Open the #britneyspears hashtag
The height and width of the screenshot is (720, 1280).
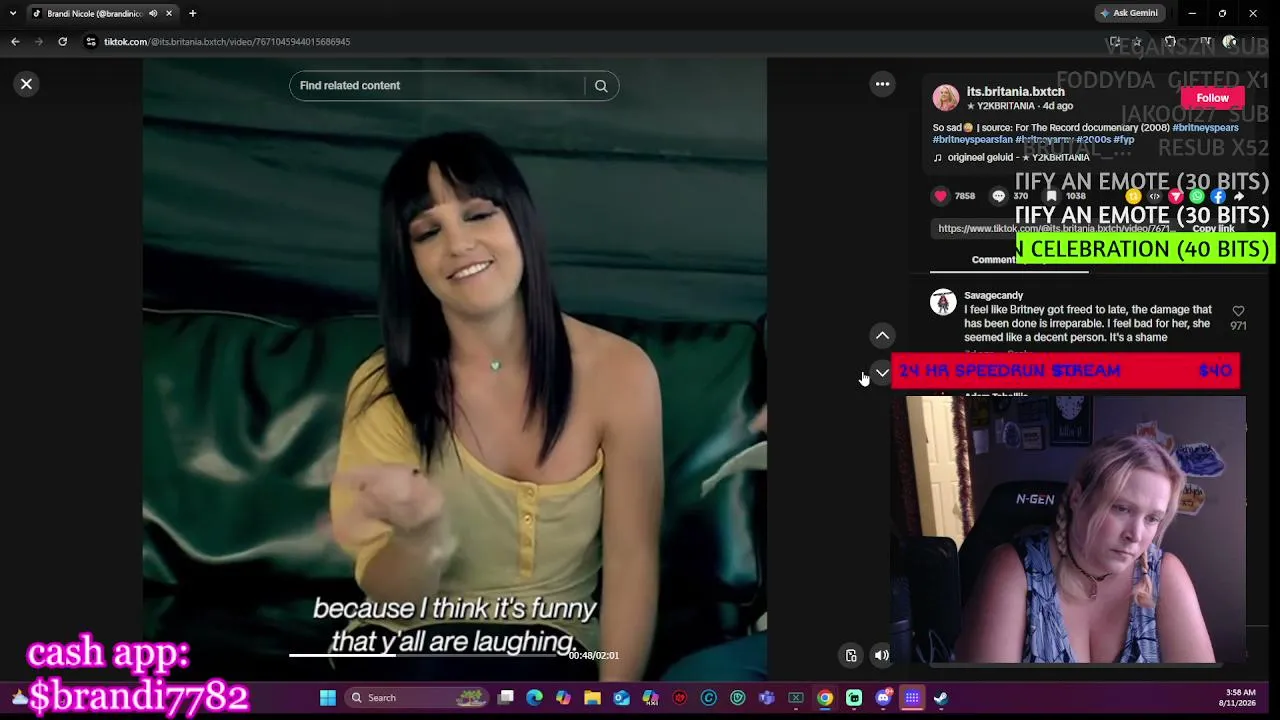coord(1205,128)
